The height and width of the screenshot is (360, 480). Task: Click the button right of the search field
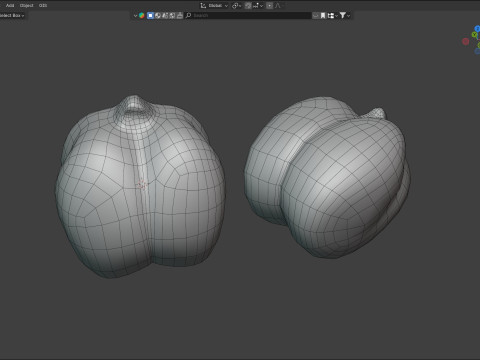315,15
